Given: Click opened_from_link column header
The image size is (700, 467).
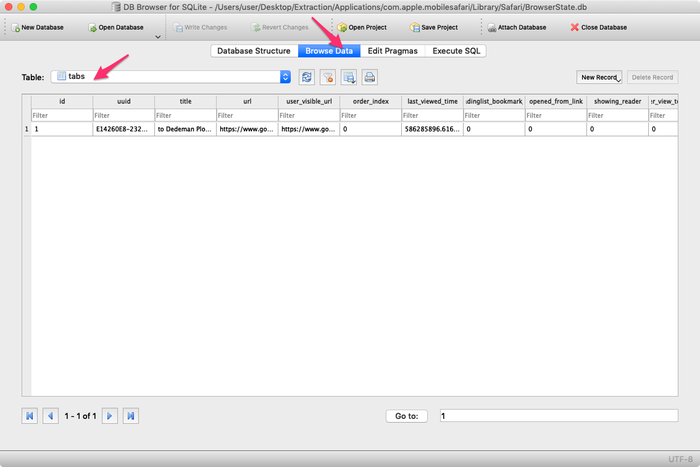Looking at the screenshot, I should point(556,101).
